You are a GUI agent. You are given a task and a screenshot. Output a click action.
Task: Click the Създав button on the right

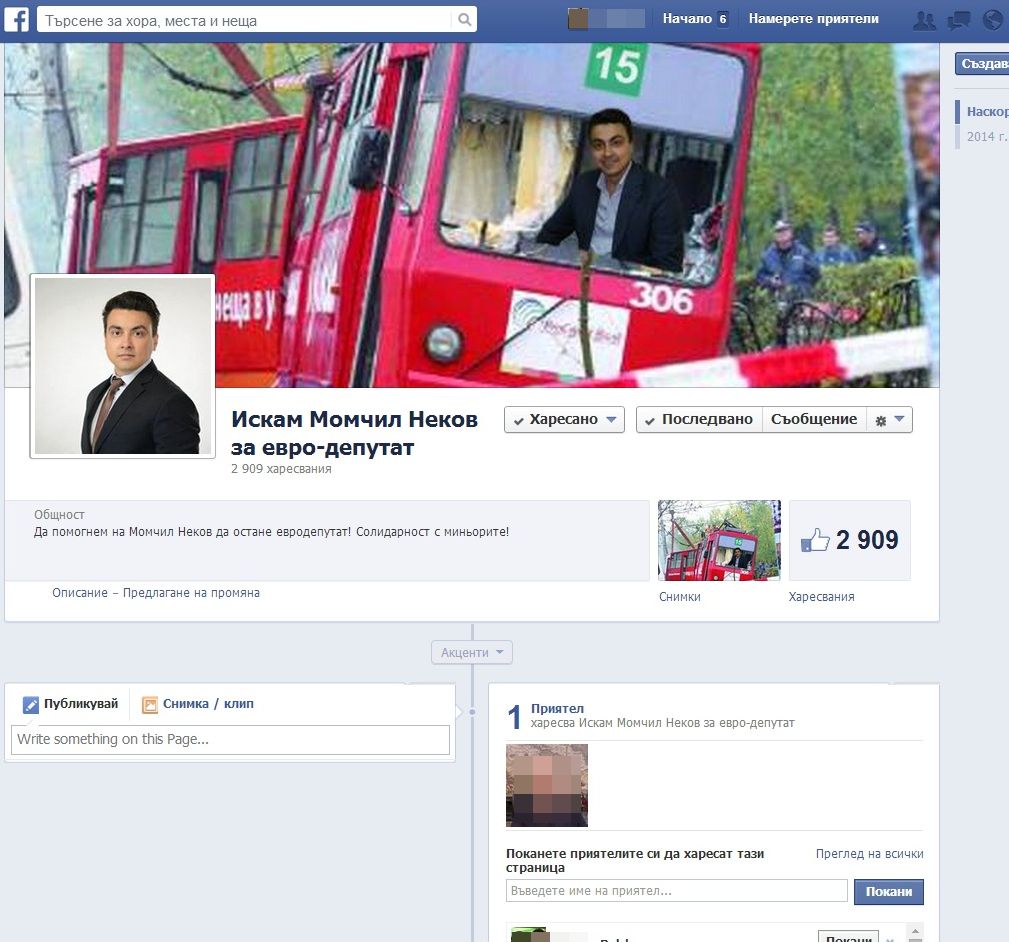coord(982,64)
